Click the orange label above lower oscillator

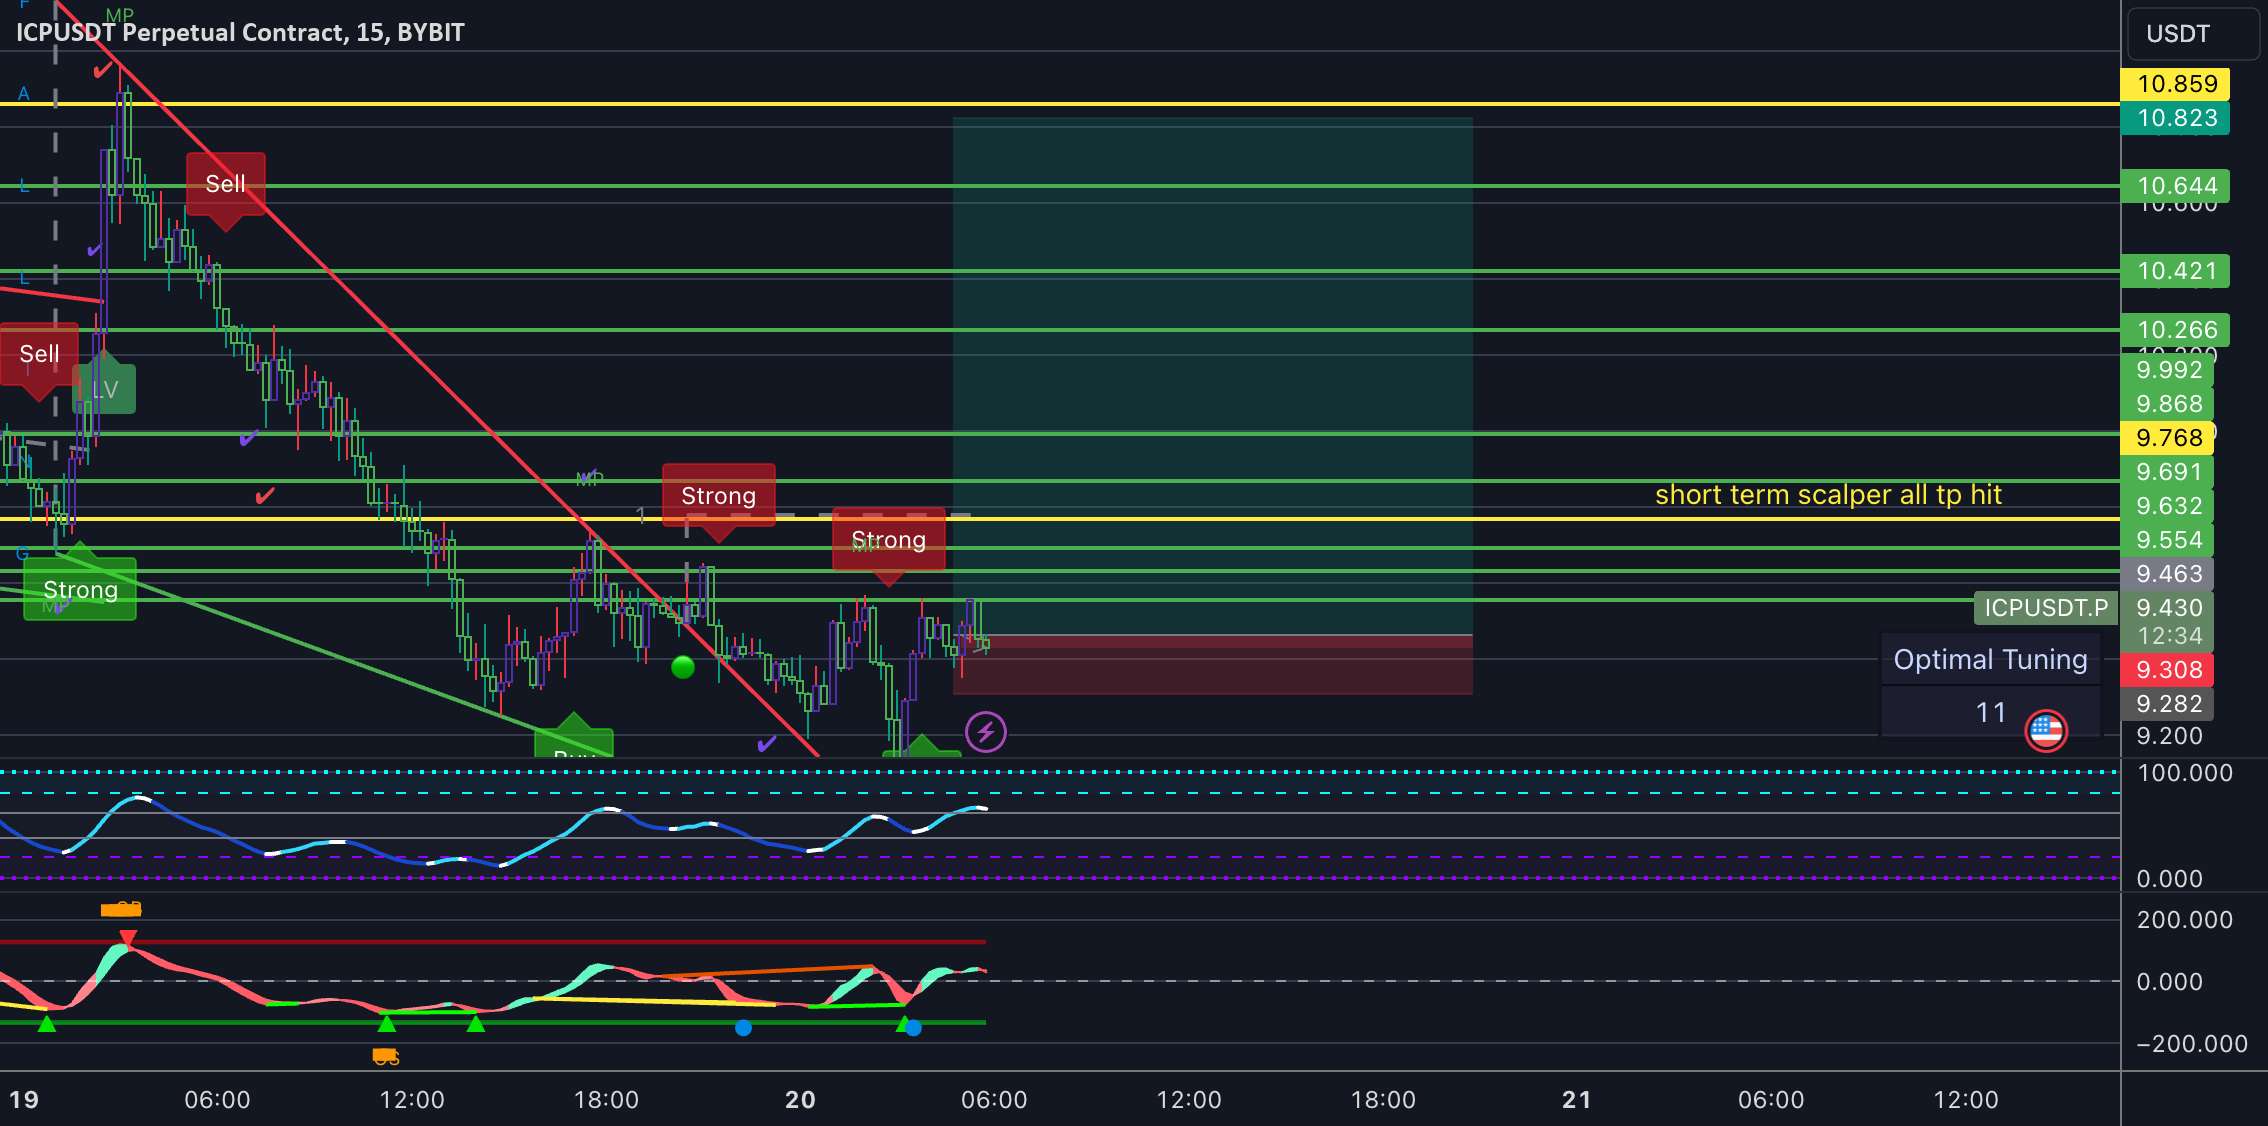tap(121, 909)
